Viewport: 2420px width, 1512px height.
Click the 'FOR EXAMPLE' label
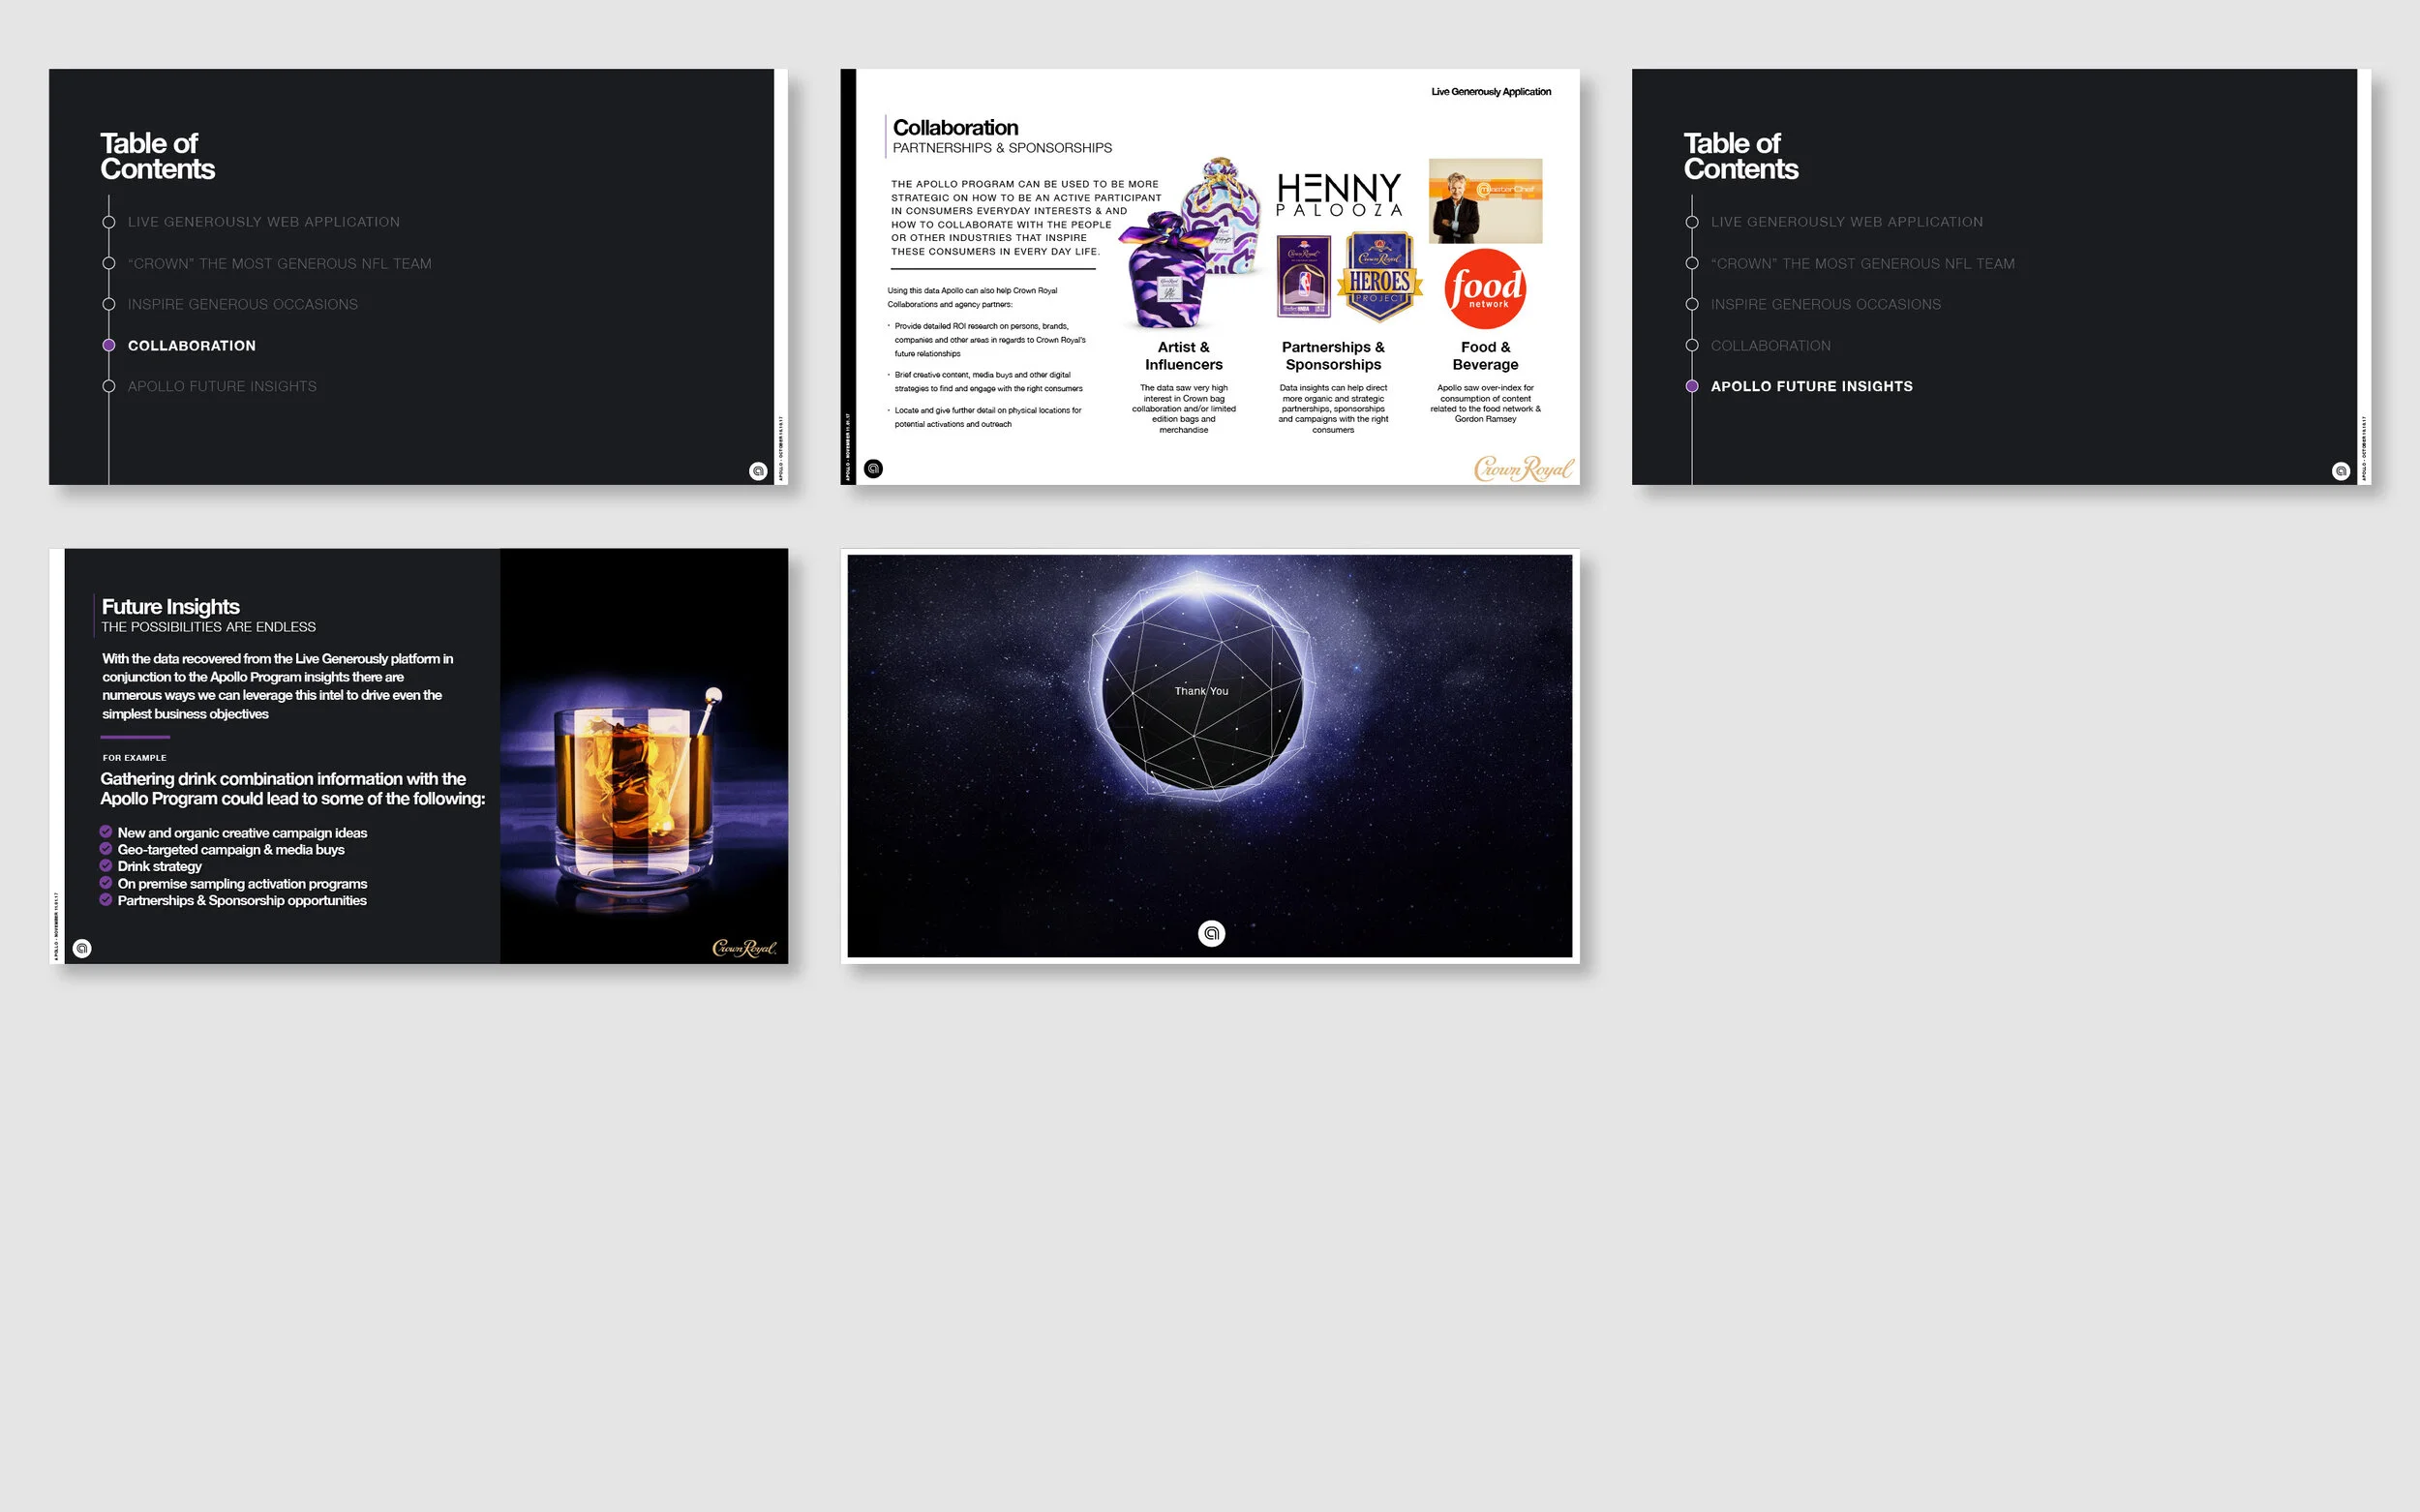click(x=135, y=758)
